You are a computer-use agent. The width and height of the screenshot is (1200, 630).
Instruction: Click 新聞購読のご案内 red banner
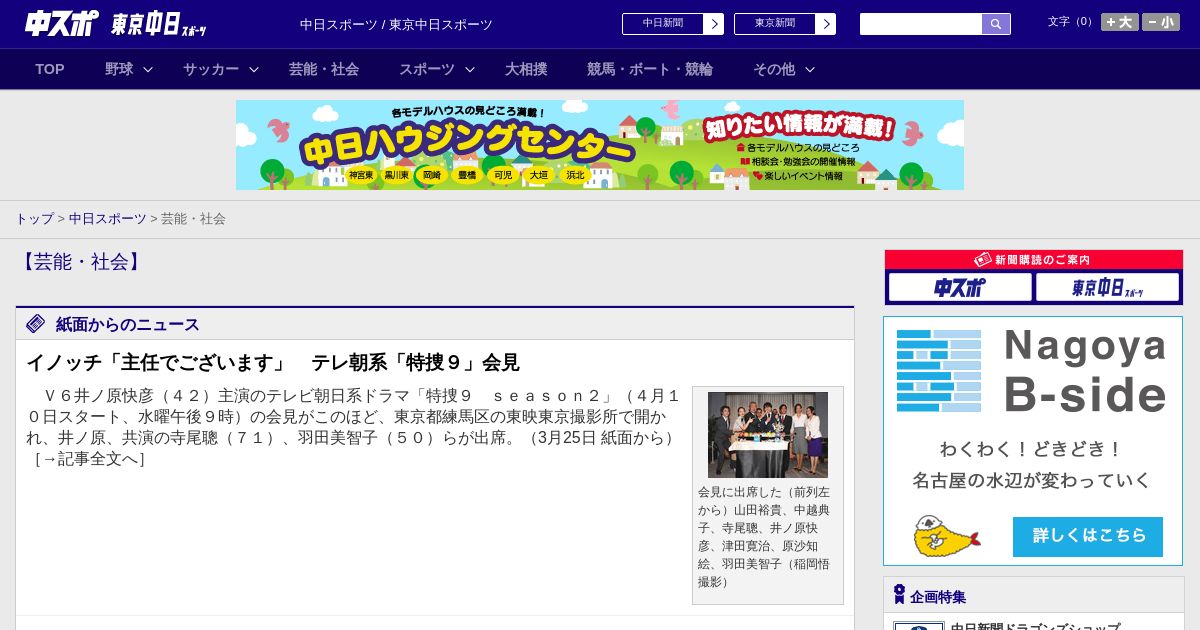pyautogui.click(x=1034, y=259)
